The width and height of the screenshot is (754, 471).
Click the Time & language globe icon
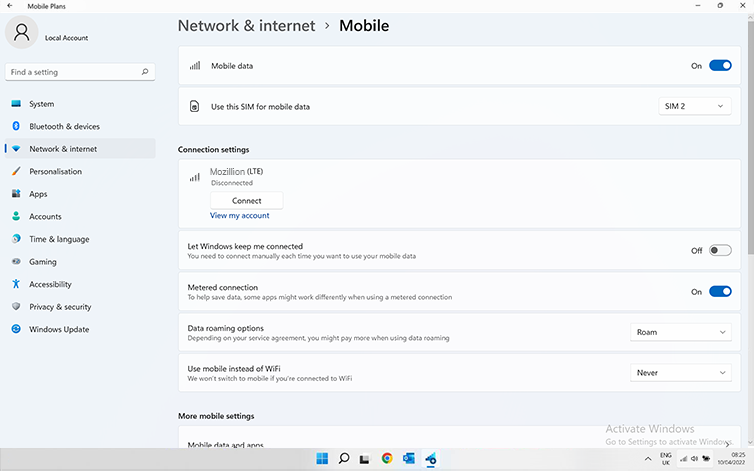pyautogui.click(x=16, y=239)
